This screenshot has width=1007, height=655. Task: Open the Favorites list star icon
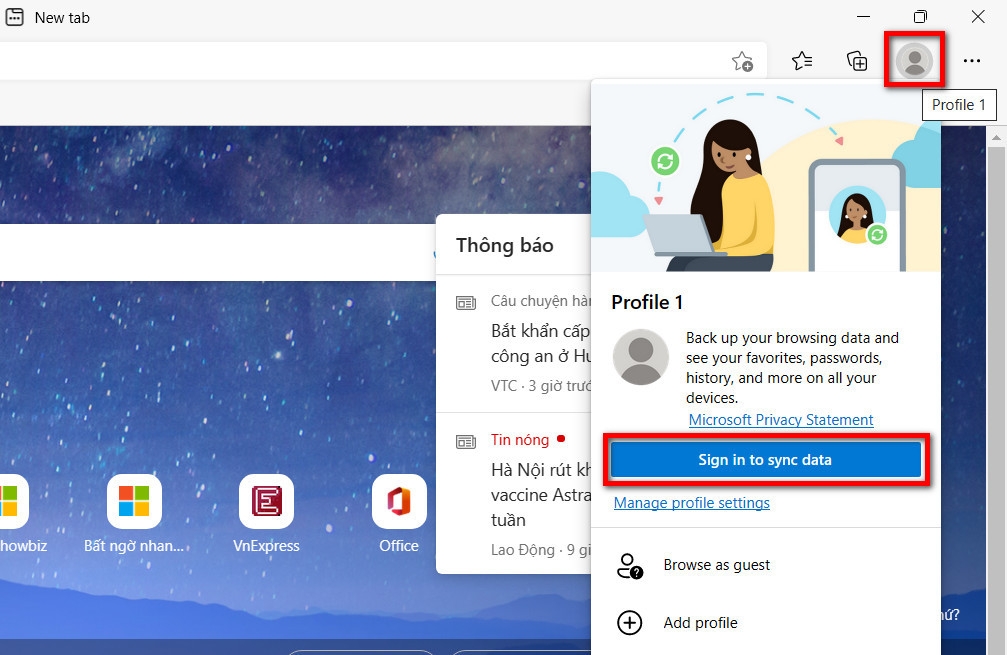[801, 61]
